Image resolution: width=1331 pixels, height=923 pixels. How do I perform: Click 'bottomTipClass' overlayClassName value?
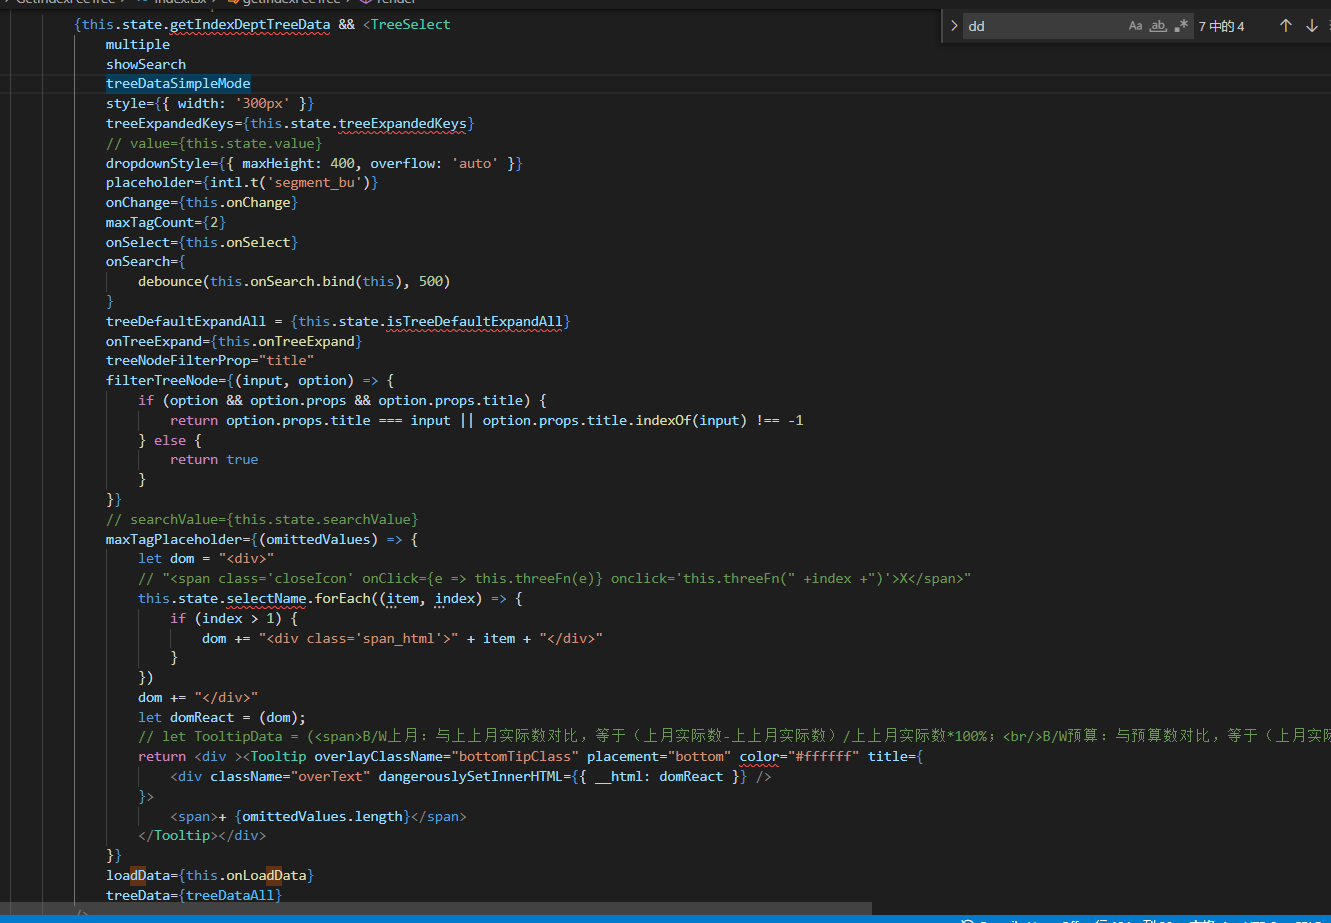514,756
